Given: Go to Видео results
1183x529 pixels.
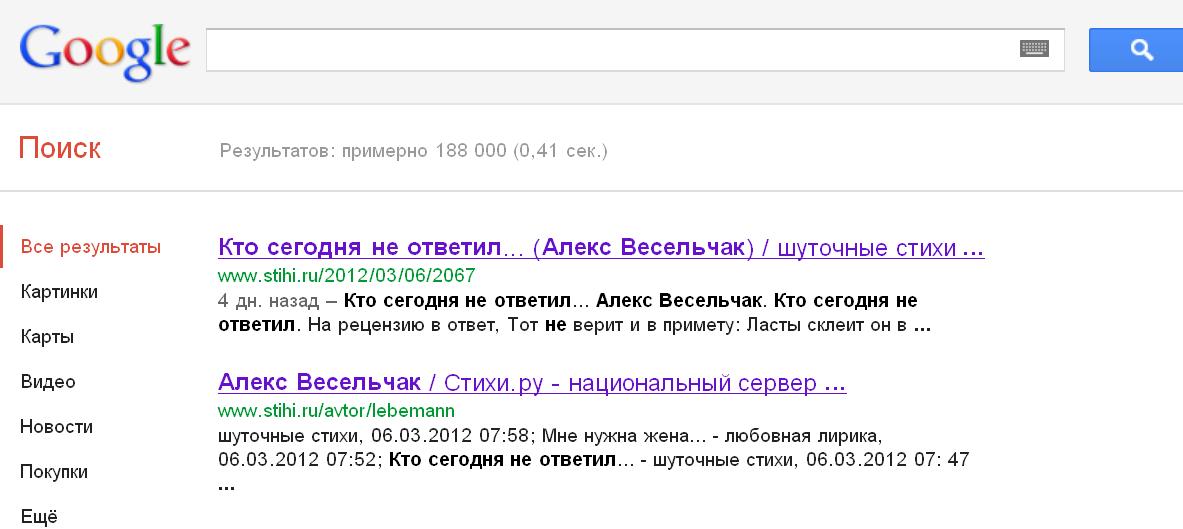Looking at the screenshot, I should pyautogui.click(x=48, y=382).
